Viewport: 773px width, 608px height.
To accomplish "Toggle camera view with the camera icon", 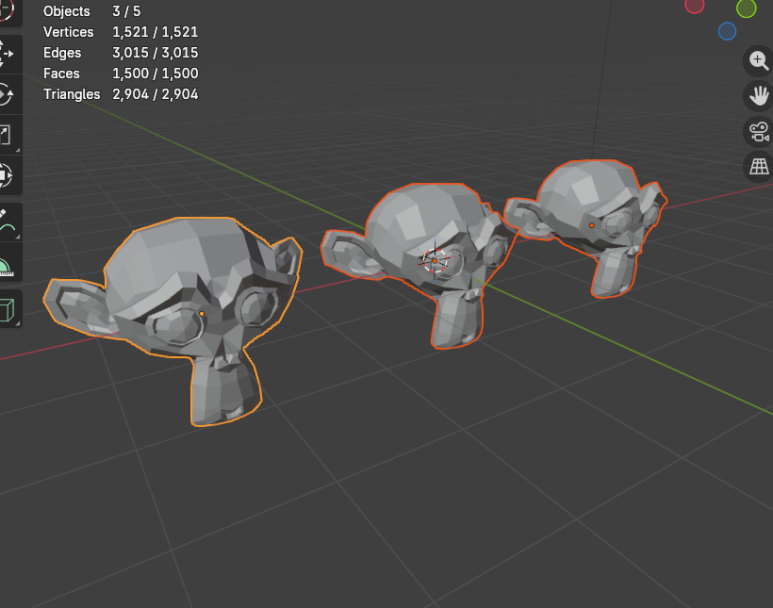I will pyautogui.click(x=759, y=132).
